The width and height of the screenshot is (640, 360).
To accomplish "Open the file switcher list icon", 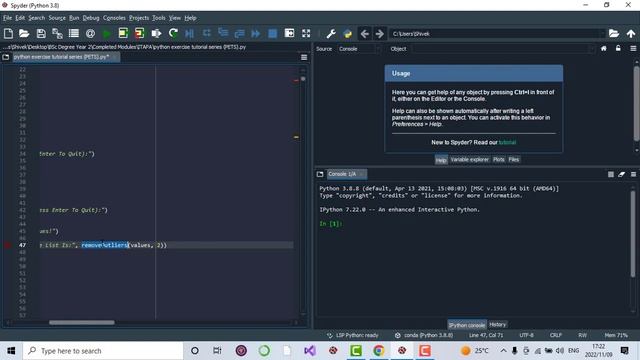I will tap(74, 33).
